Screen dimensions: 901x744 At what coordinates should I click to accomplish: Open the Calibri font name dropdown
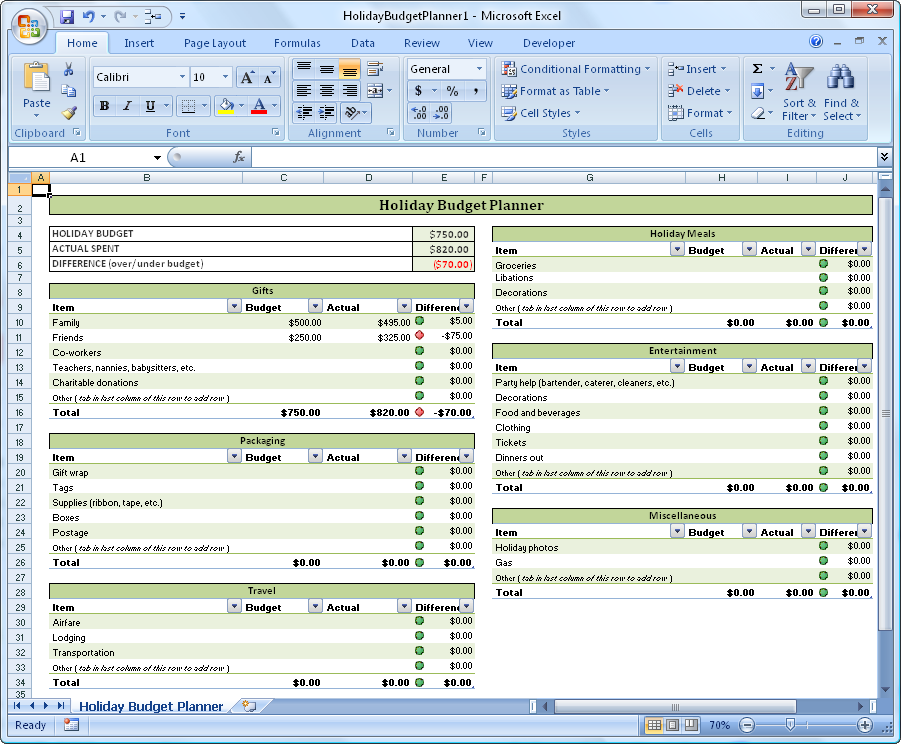pyautogui.click(x=182, y=77)
